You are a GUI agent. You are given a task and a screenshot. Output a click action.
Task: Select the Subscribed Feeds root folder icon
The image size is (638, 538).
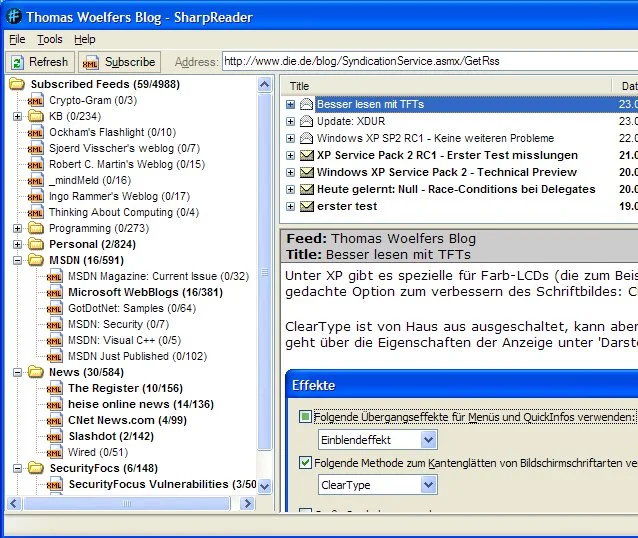tap(17, 84)
